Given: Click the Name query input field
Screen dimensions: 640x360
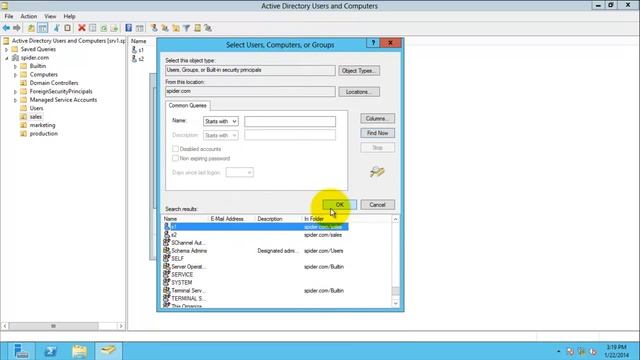Looking at the screenshot, I should [290, 121].
